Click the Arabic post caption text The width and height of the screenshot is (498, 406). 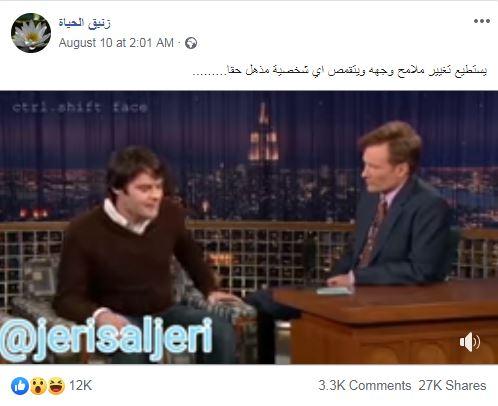point(340,71)
